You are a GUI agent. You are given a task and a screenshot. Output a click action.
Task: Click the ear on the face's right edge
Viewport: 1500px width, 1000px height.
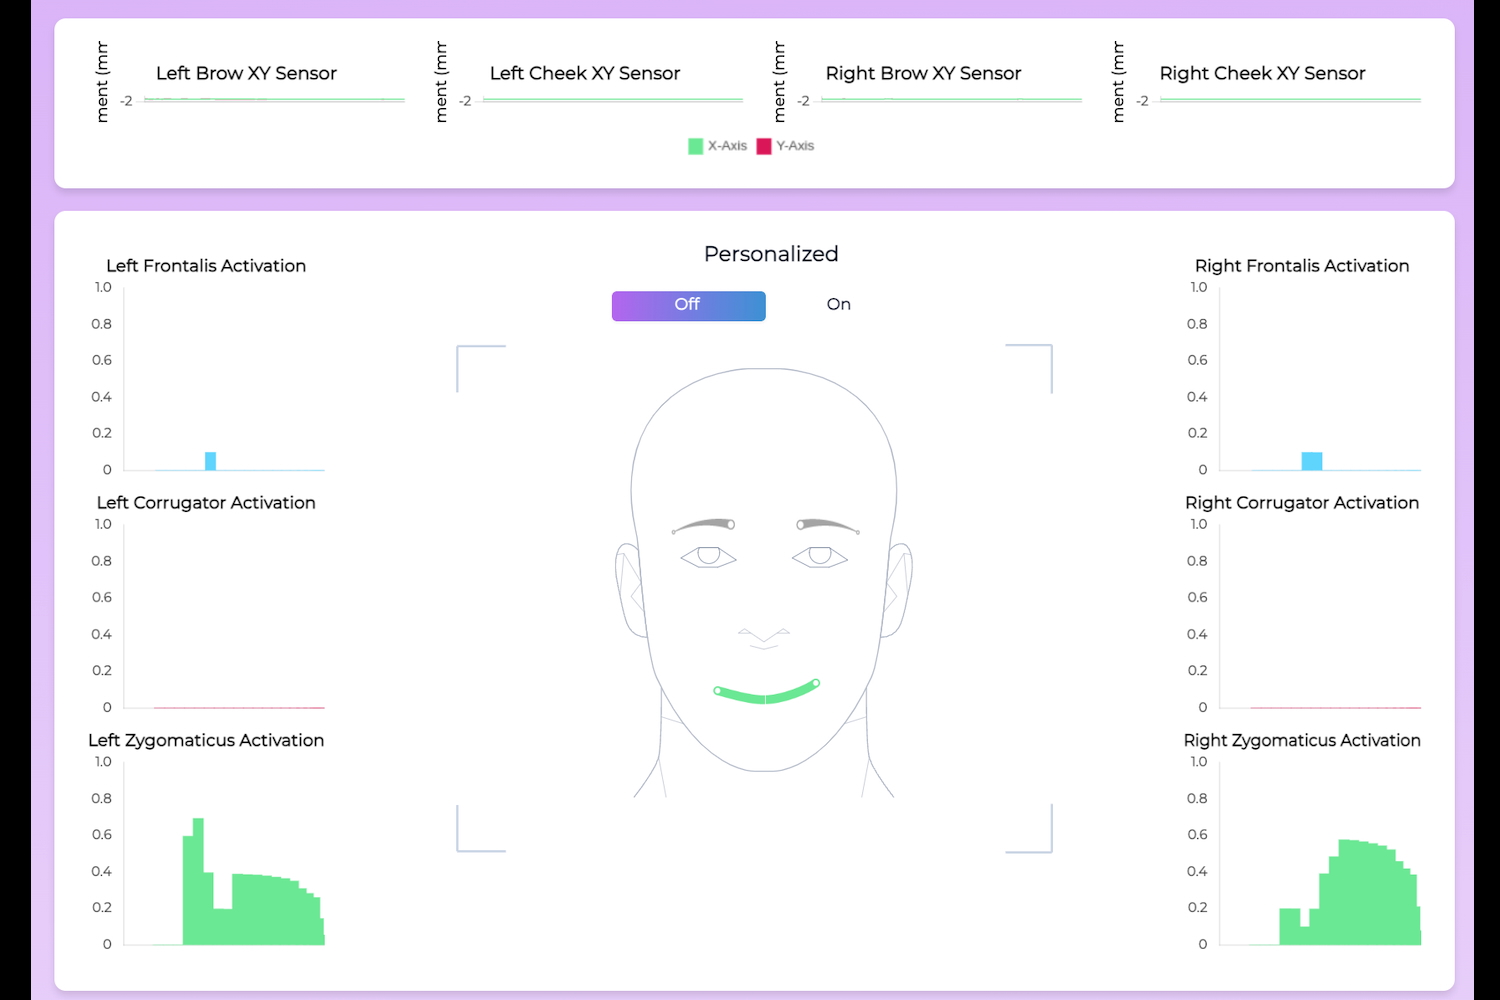(x=898, y=590)
